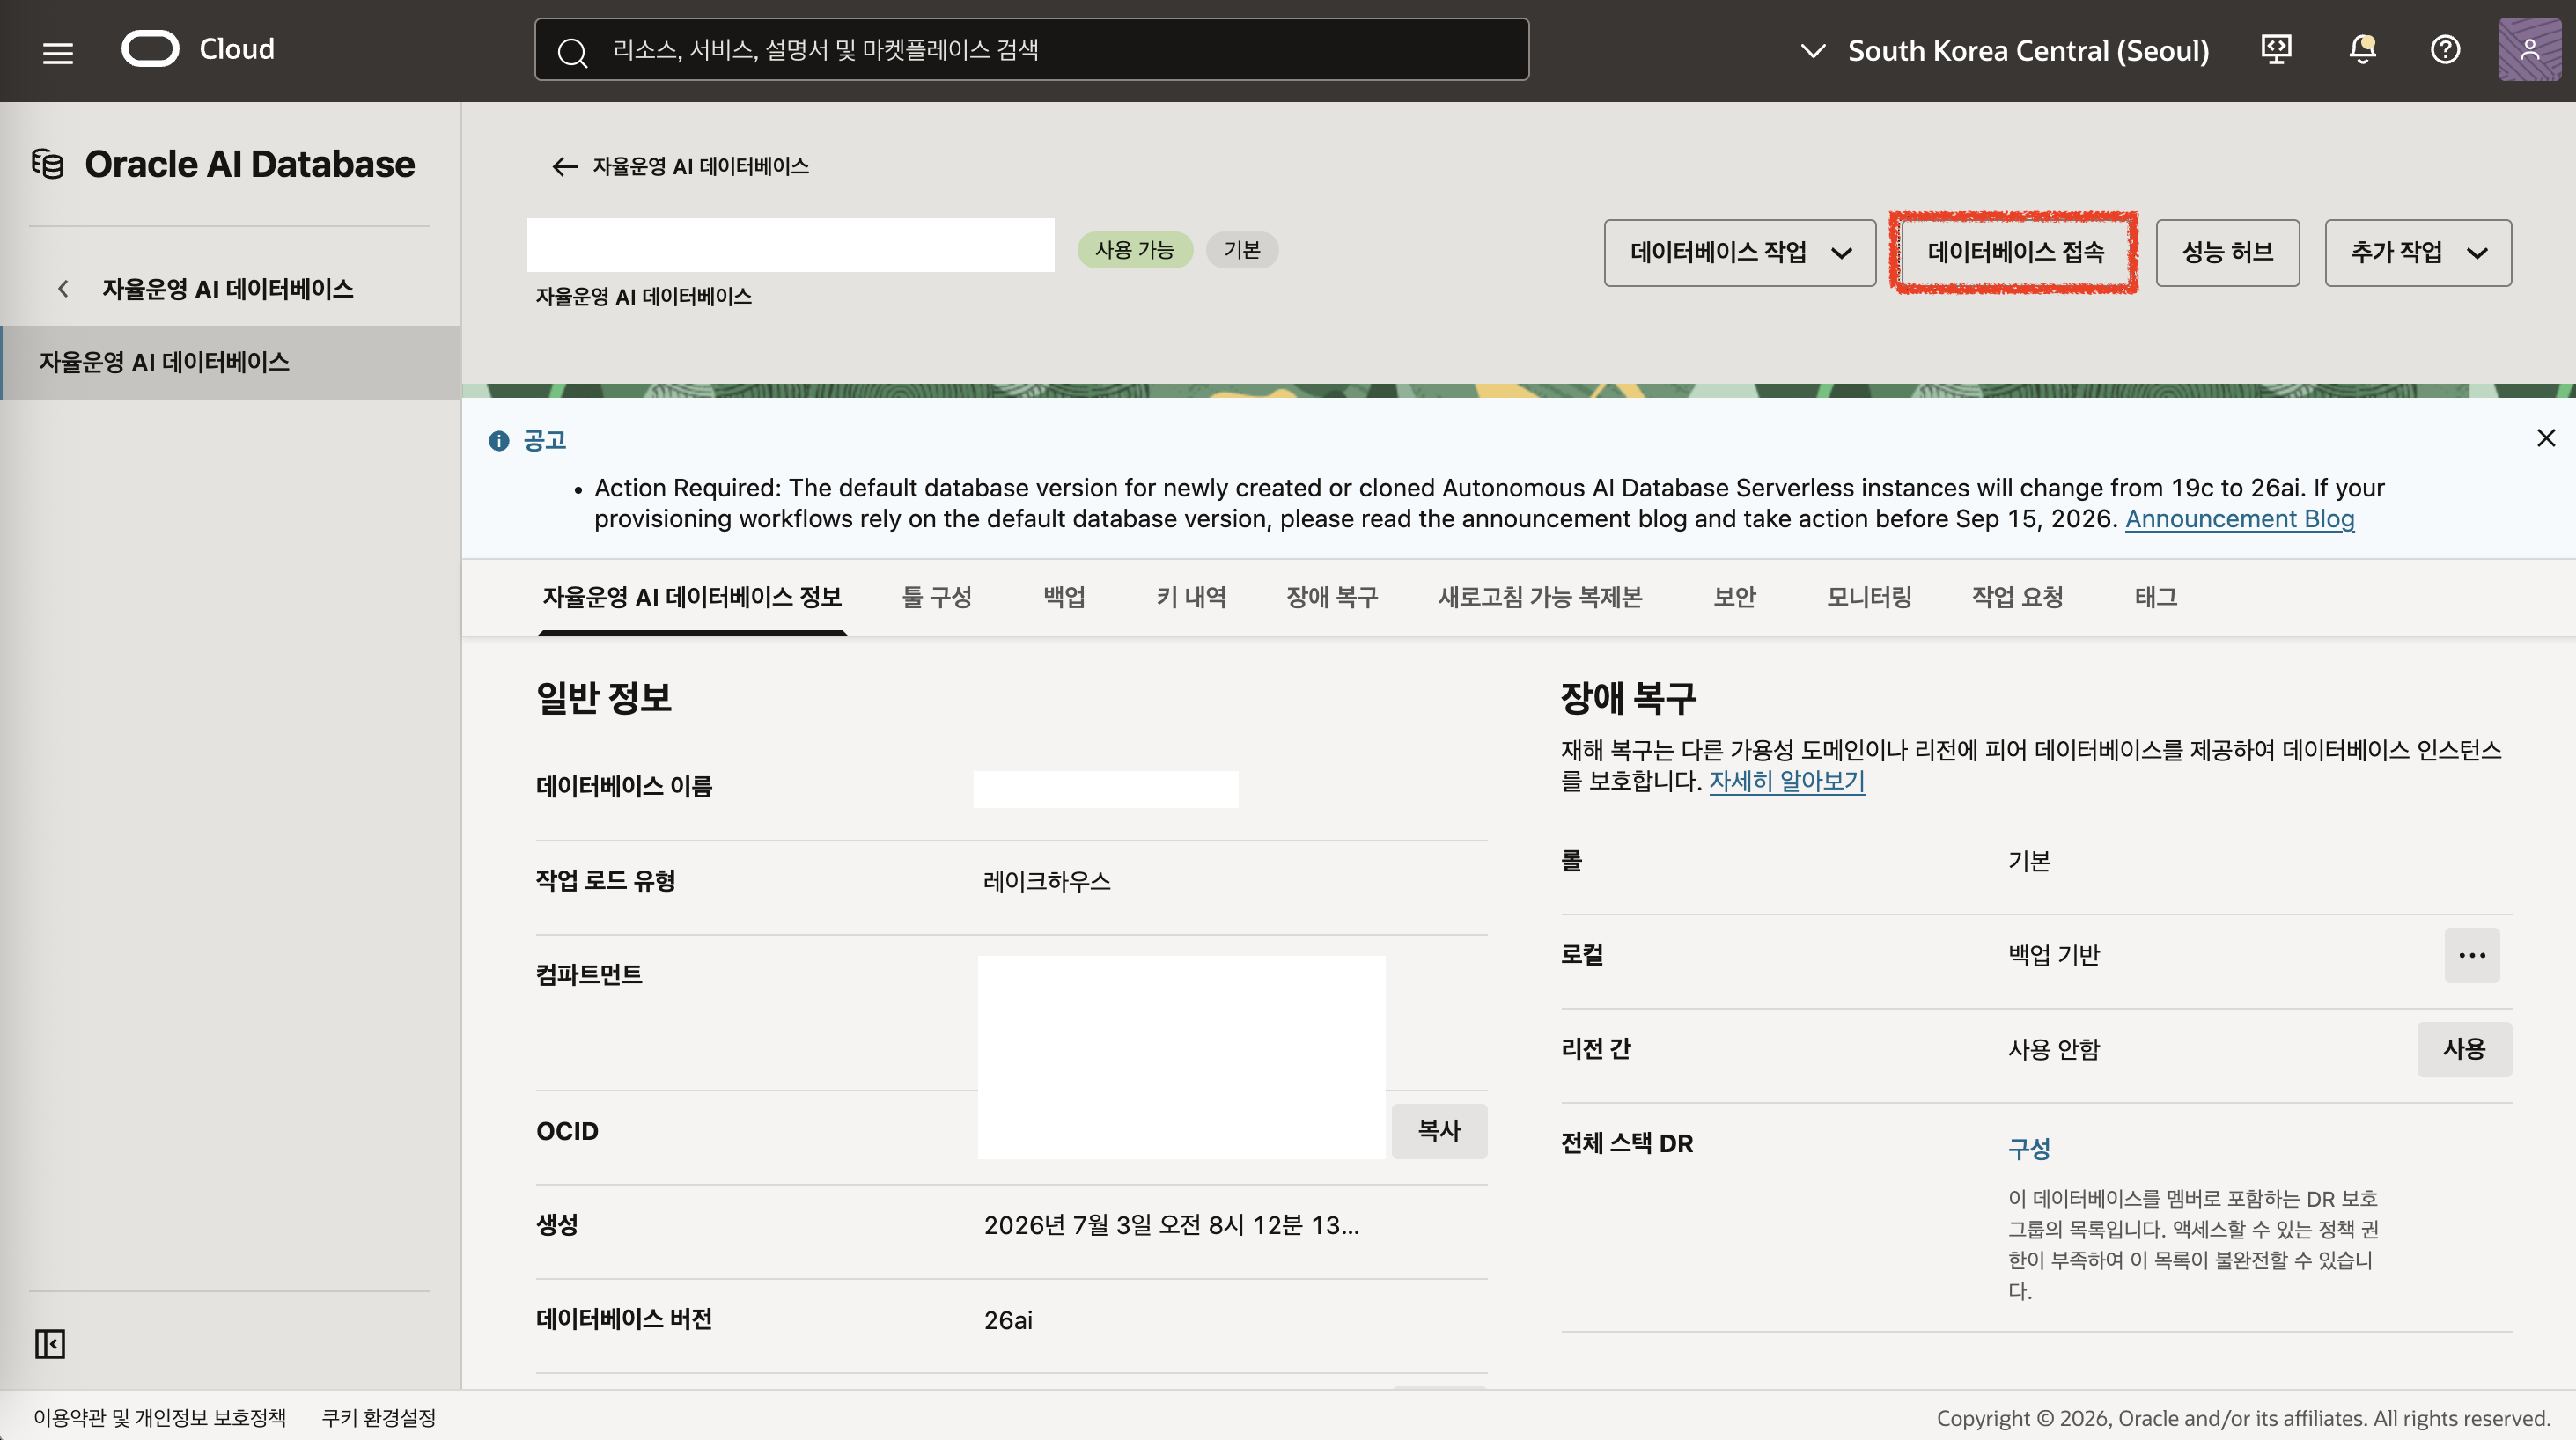Click the 사용 가능 status badge
Viewport: 2576px width, 1440px height.
coord(1134,250)
